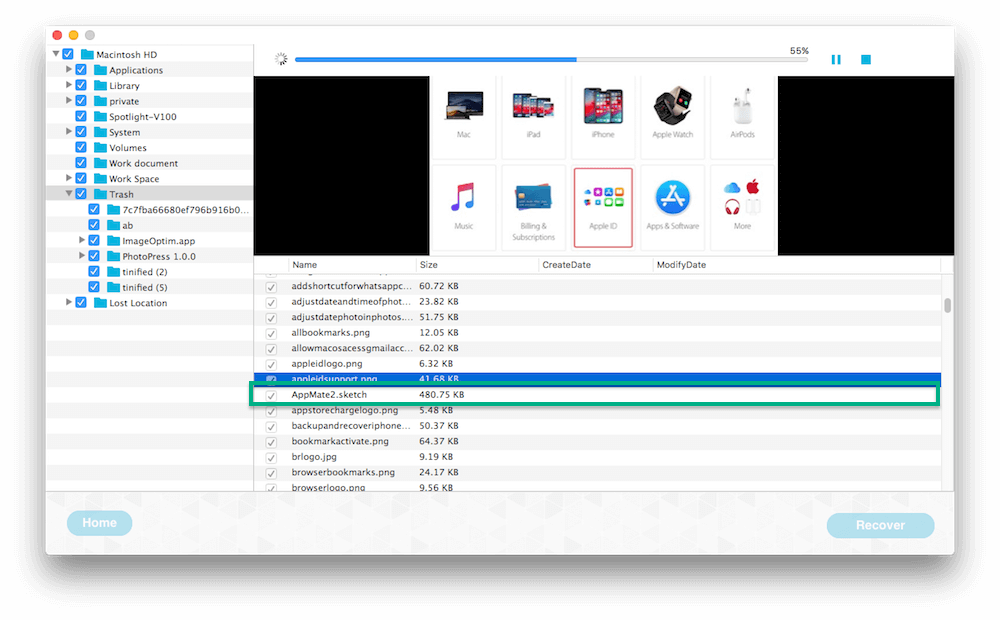This screenshot has height=620, width=1000.
Task: Expand the private folder
Action: click(x=69, y=100)
